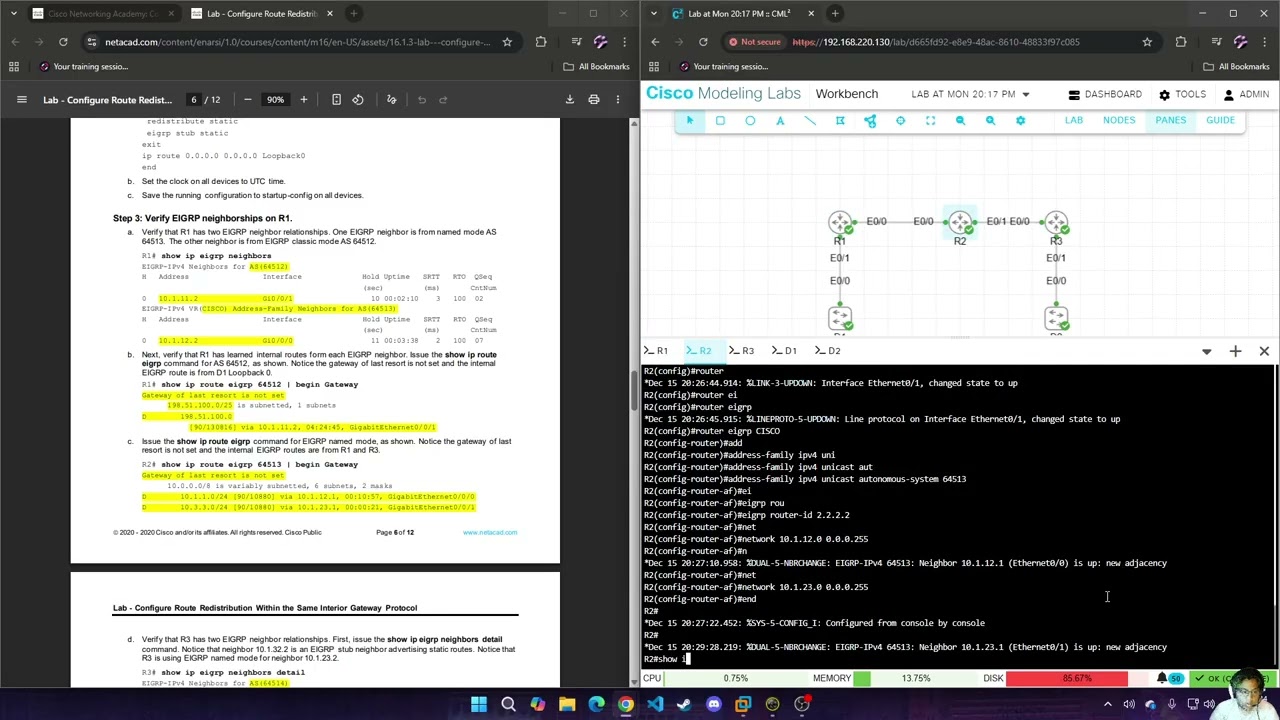Click the zoom-in magnifier in CML toolbar
Screen dimensions: 1280x720
coord(990,120)
